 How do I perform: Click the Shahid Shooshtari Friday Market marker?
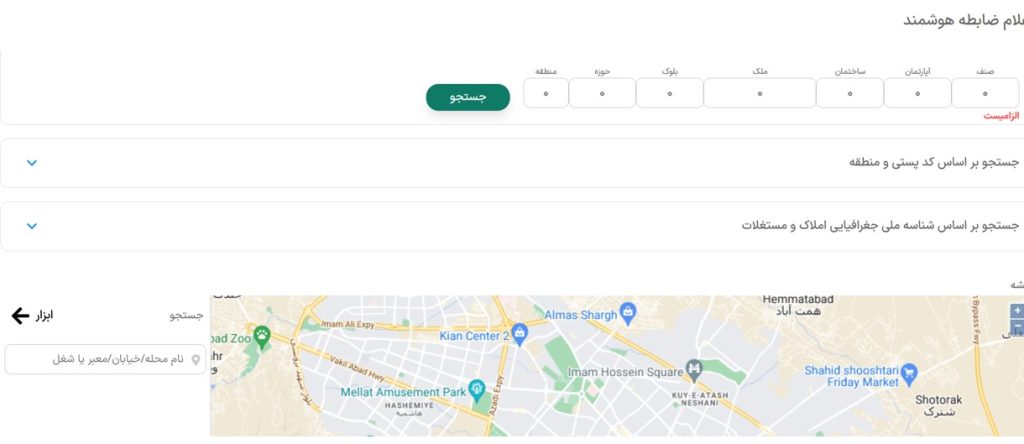(909, 373)
